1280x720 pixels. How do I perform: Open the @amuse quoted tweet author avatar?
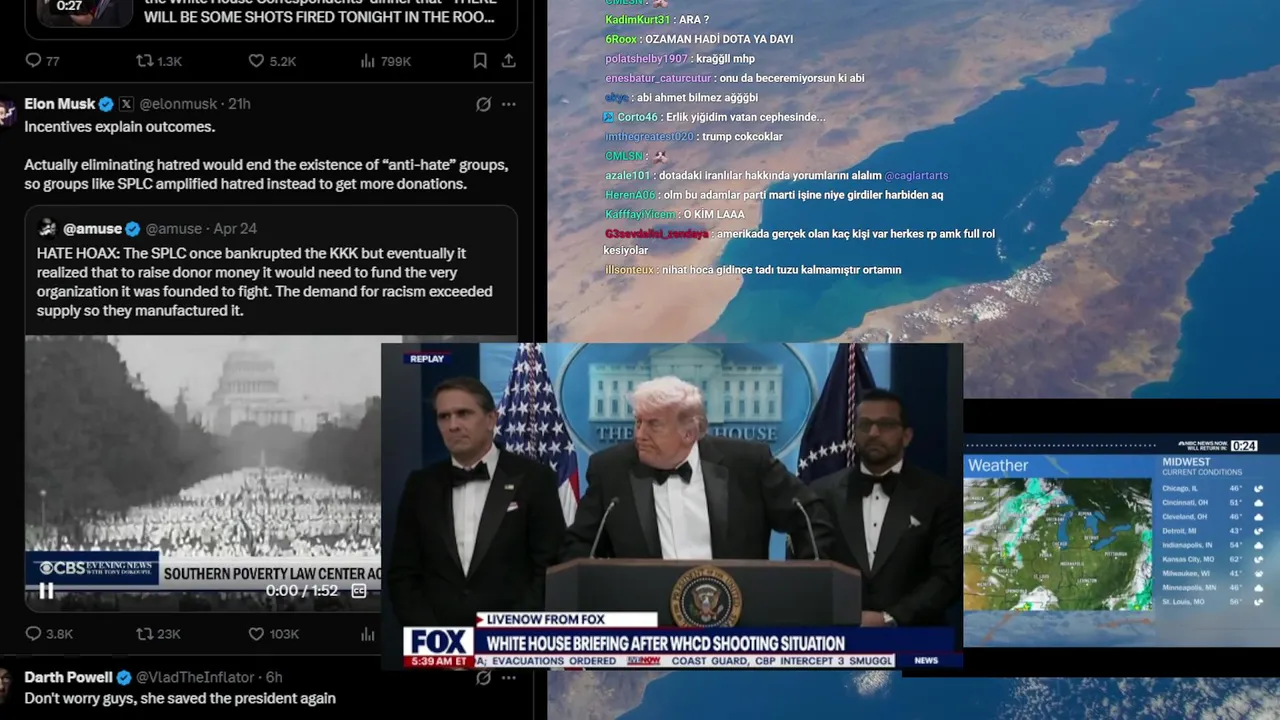(47, 228)
